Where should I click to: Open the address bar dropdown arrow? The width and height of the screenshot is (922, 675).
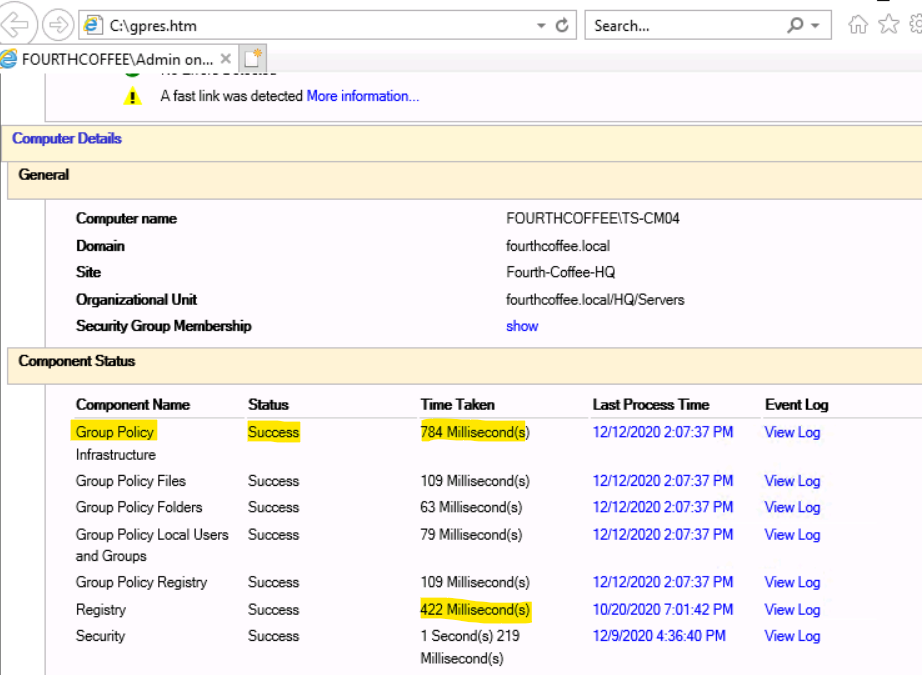point(541,25)
